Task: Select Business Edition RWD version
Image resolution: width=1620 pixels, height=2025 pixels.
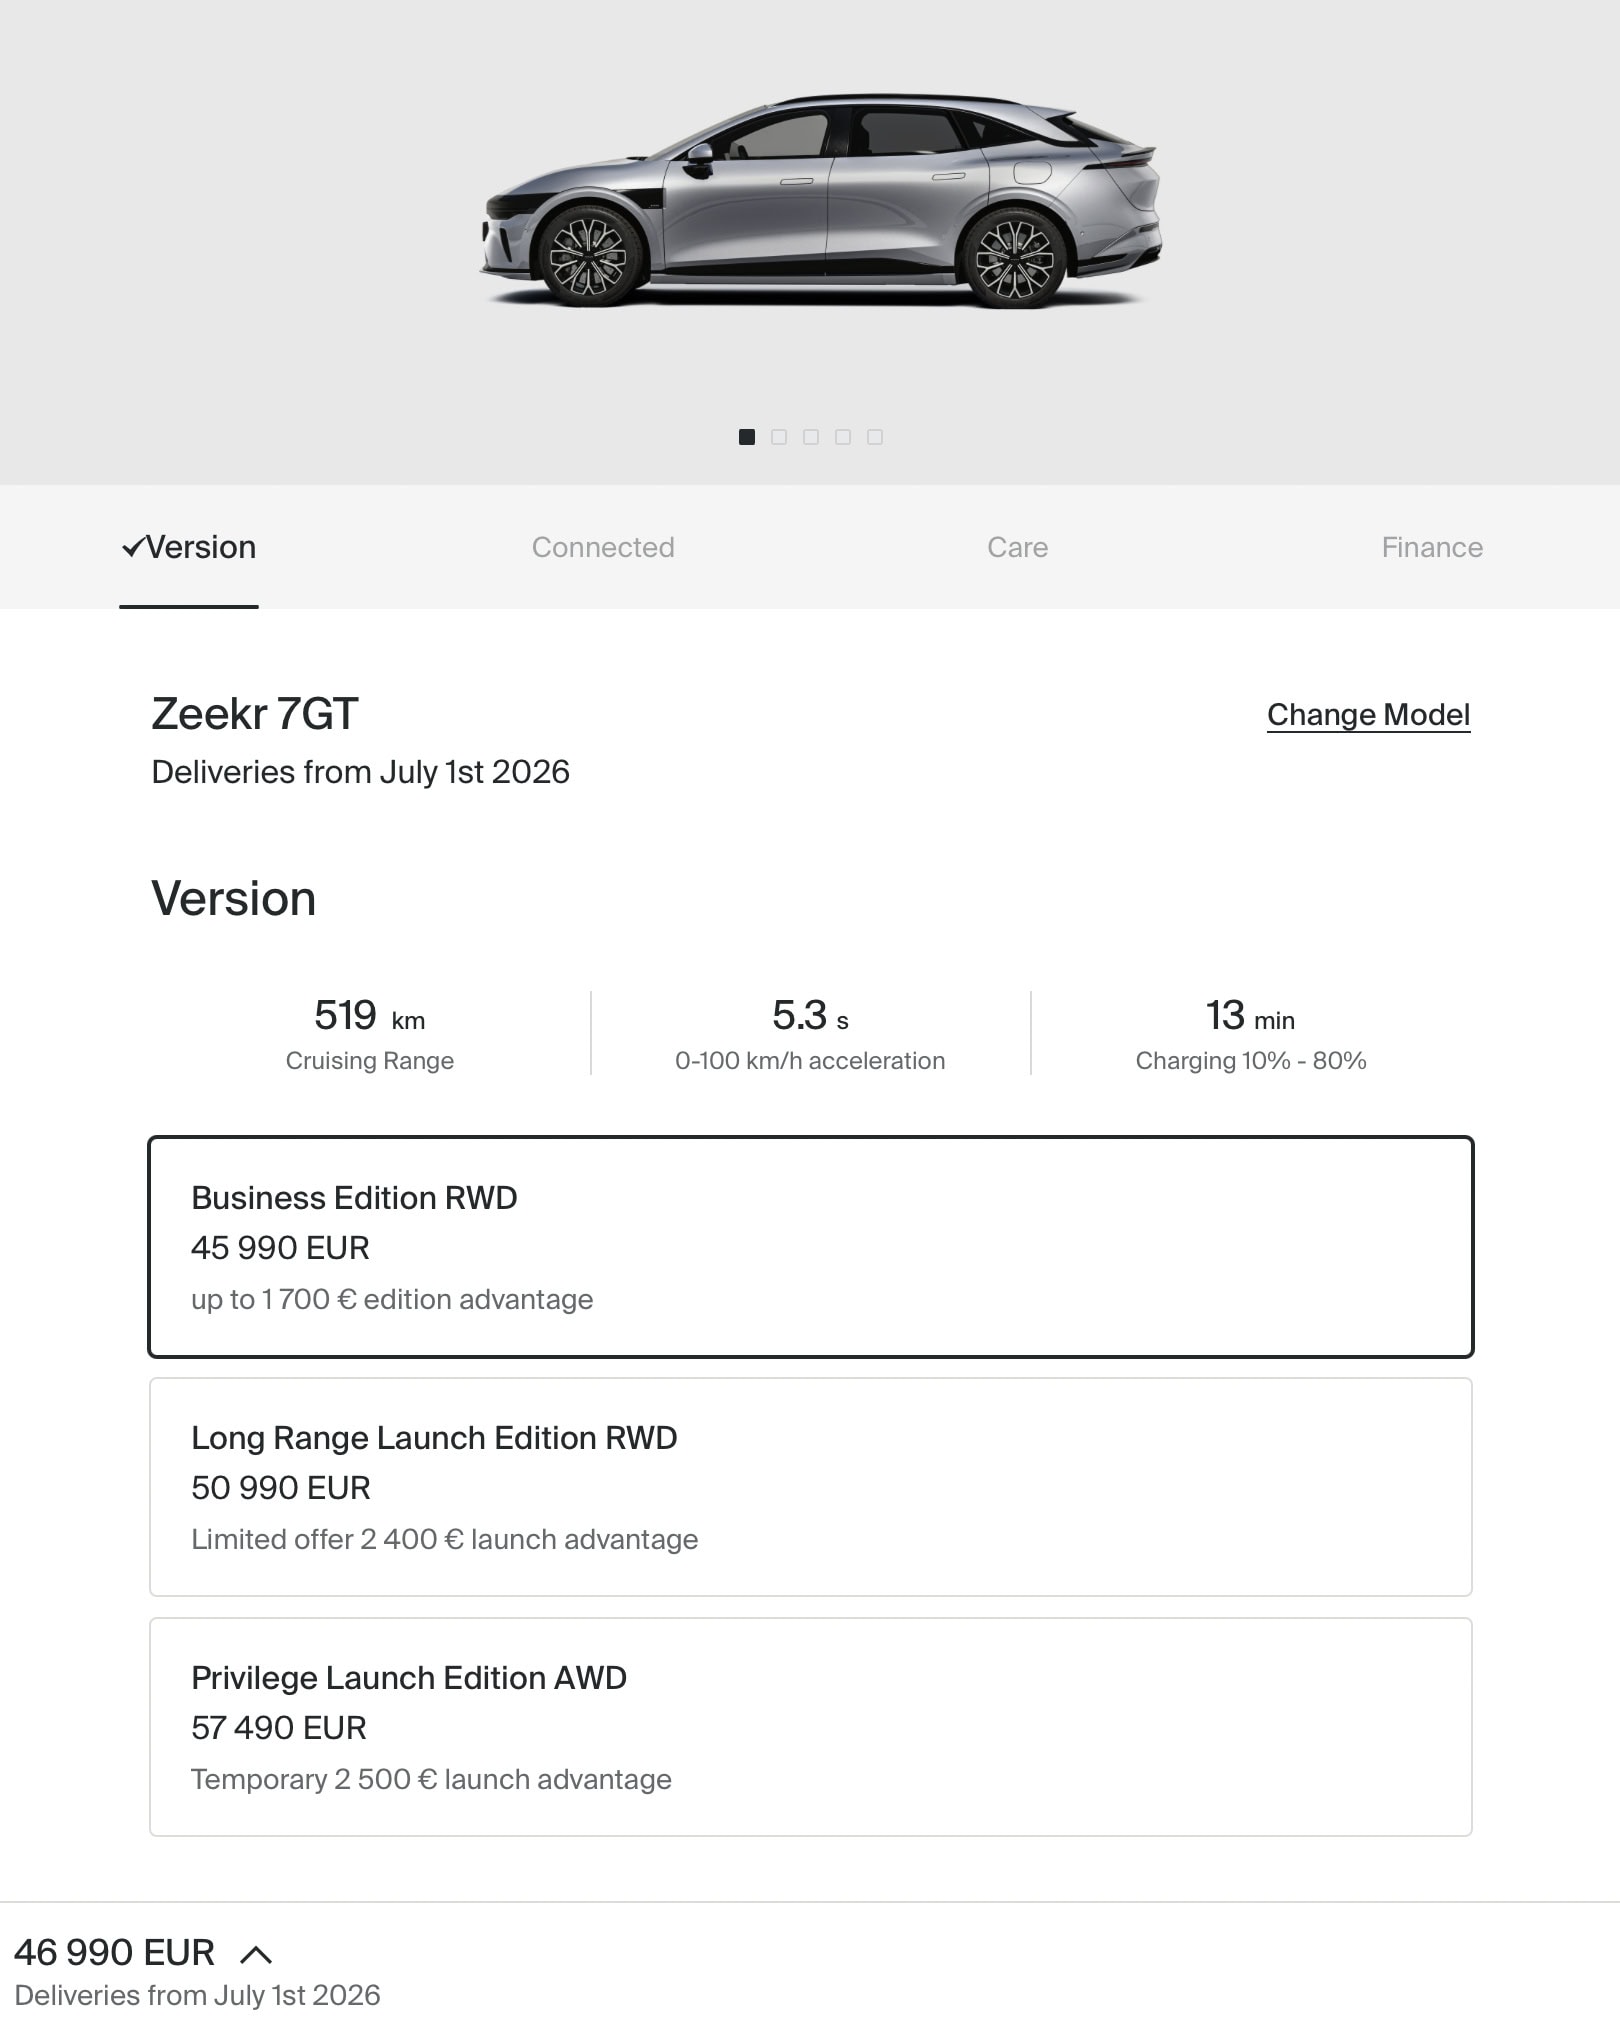Action: coord(810,1246)
